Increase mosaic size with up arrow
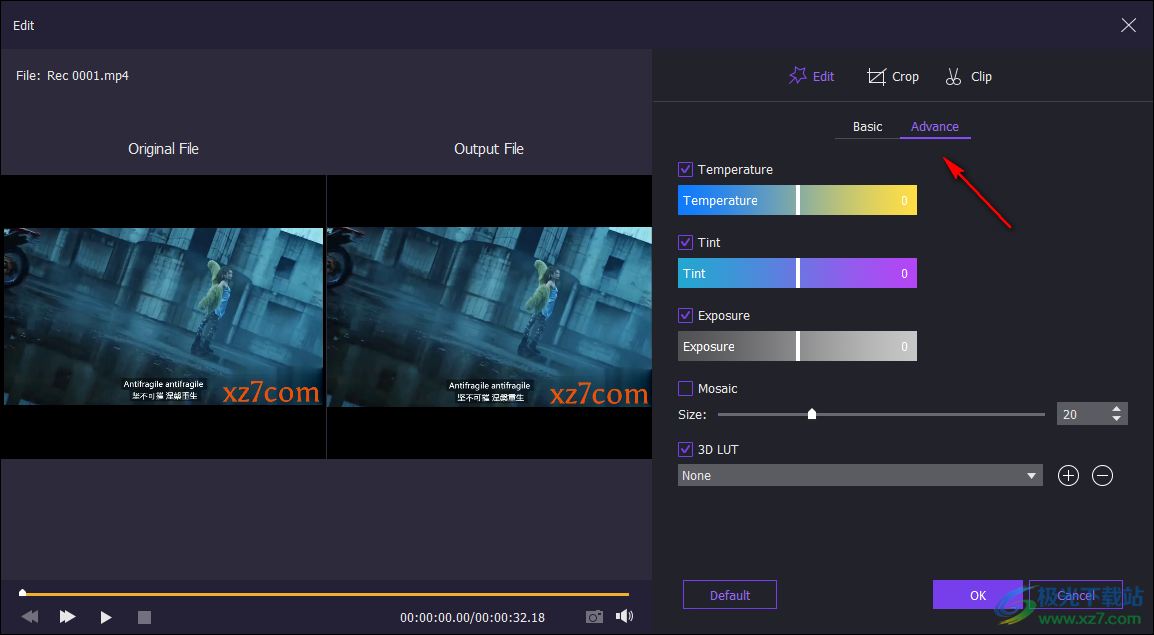Image resolution: width=1154 pixels, height=635 pixels. pos(1116,409)
